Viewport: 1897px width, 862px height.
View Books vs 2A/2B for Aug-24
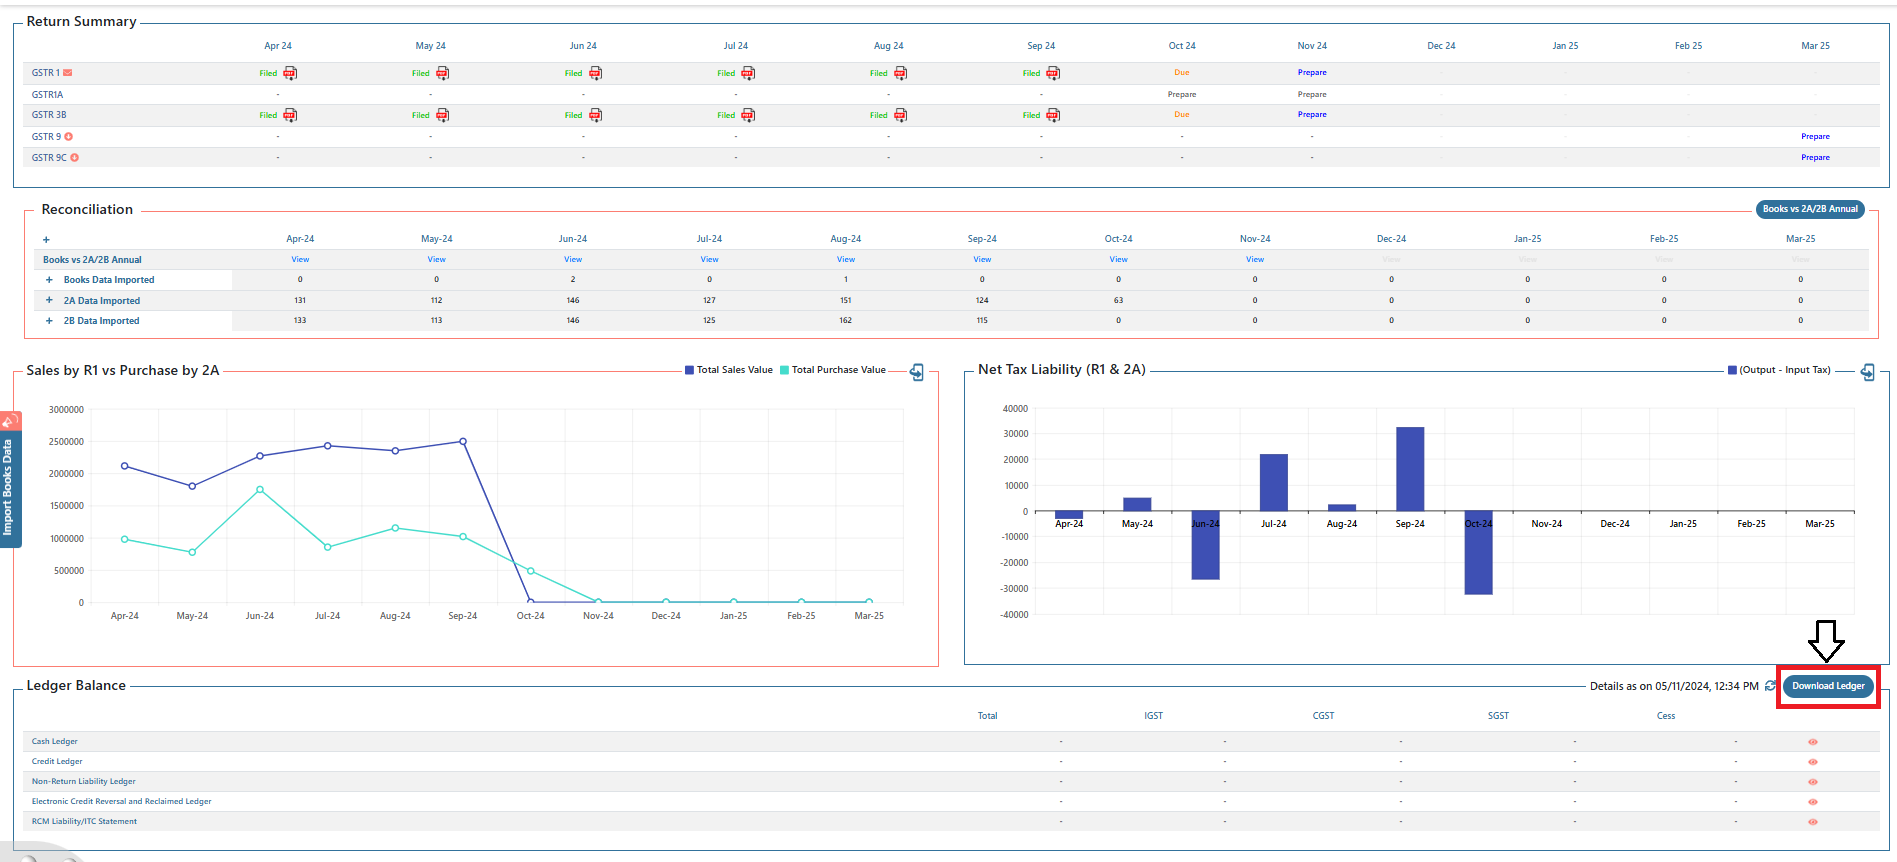click(x=846, y=260)
